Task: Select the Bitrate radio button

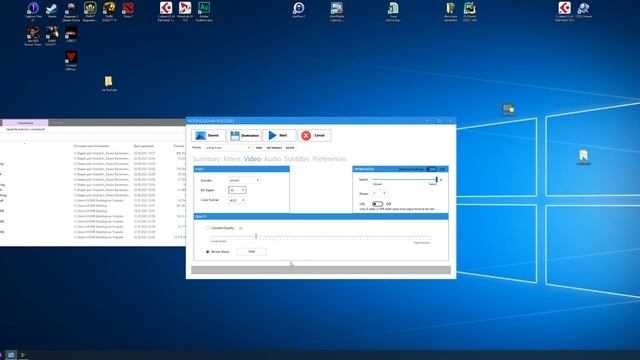Action: click(207, 252)
